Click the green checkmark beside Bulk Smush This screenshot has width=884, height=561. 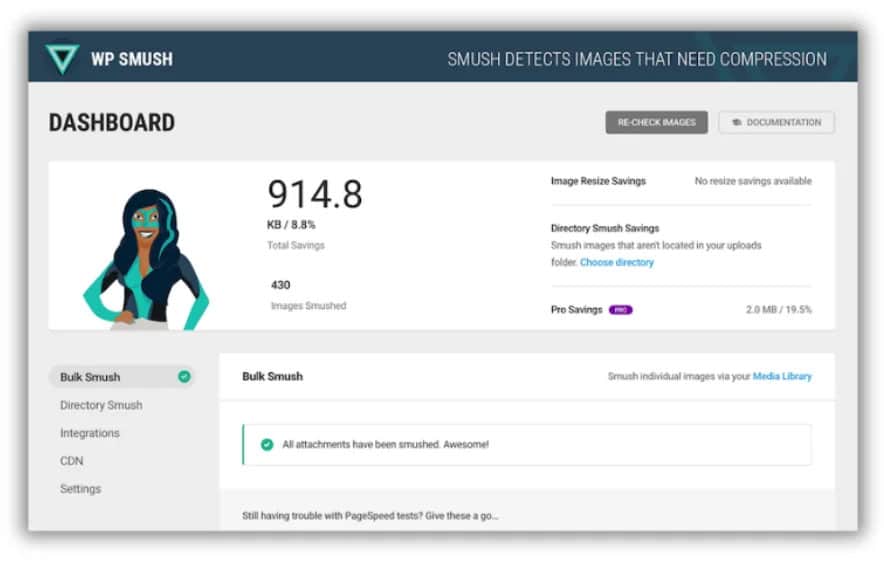tap(184, 377)
